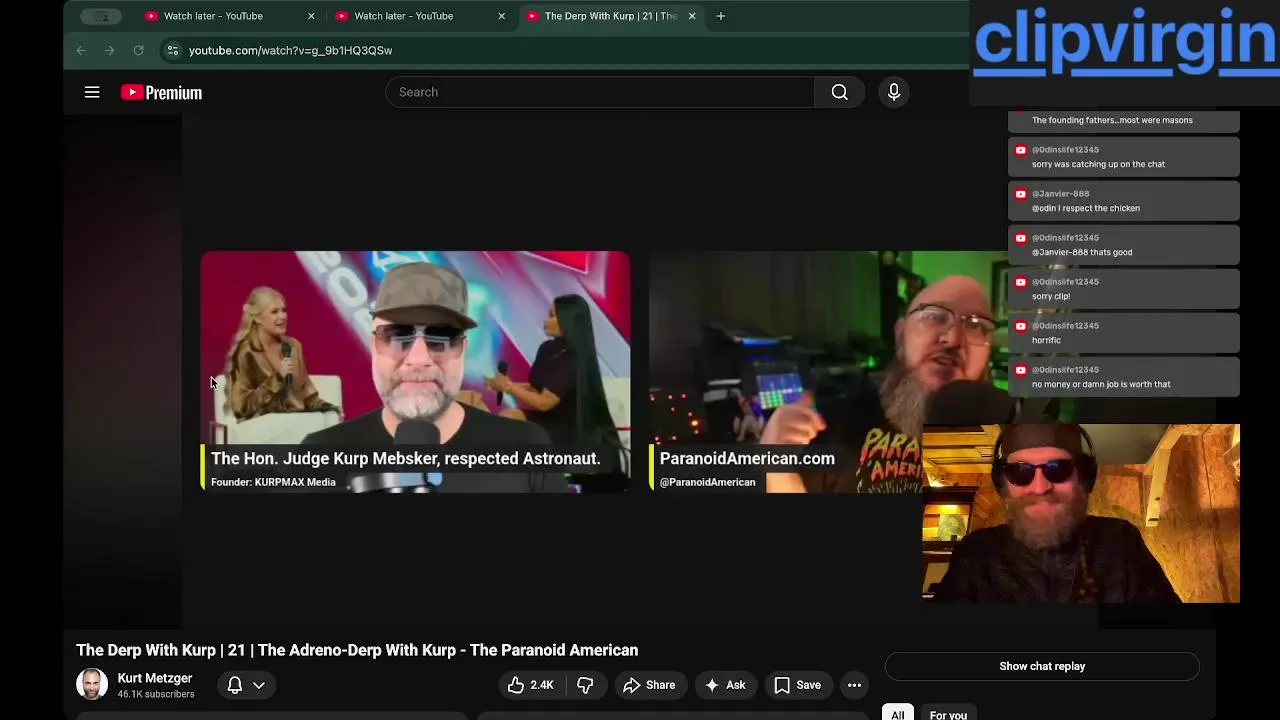Click chat message '@odin i respect the chicken'
Image resolution: width=1280 pixels, height=720 pixels.
[x=1086, y=208]
